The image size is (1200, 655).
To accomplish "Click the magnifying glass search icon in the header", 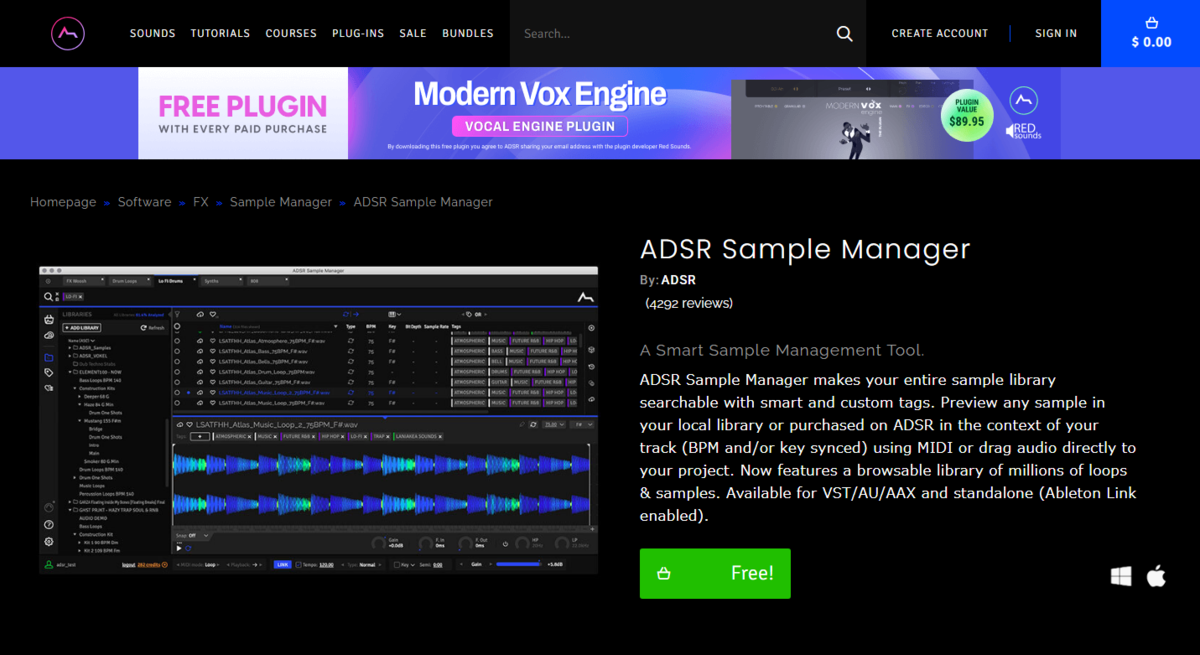I will (844, 33).
